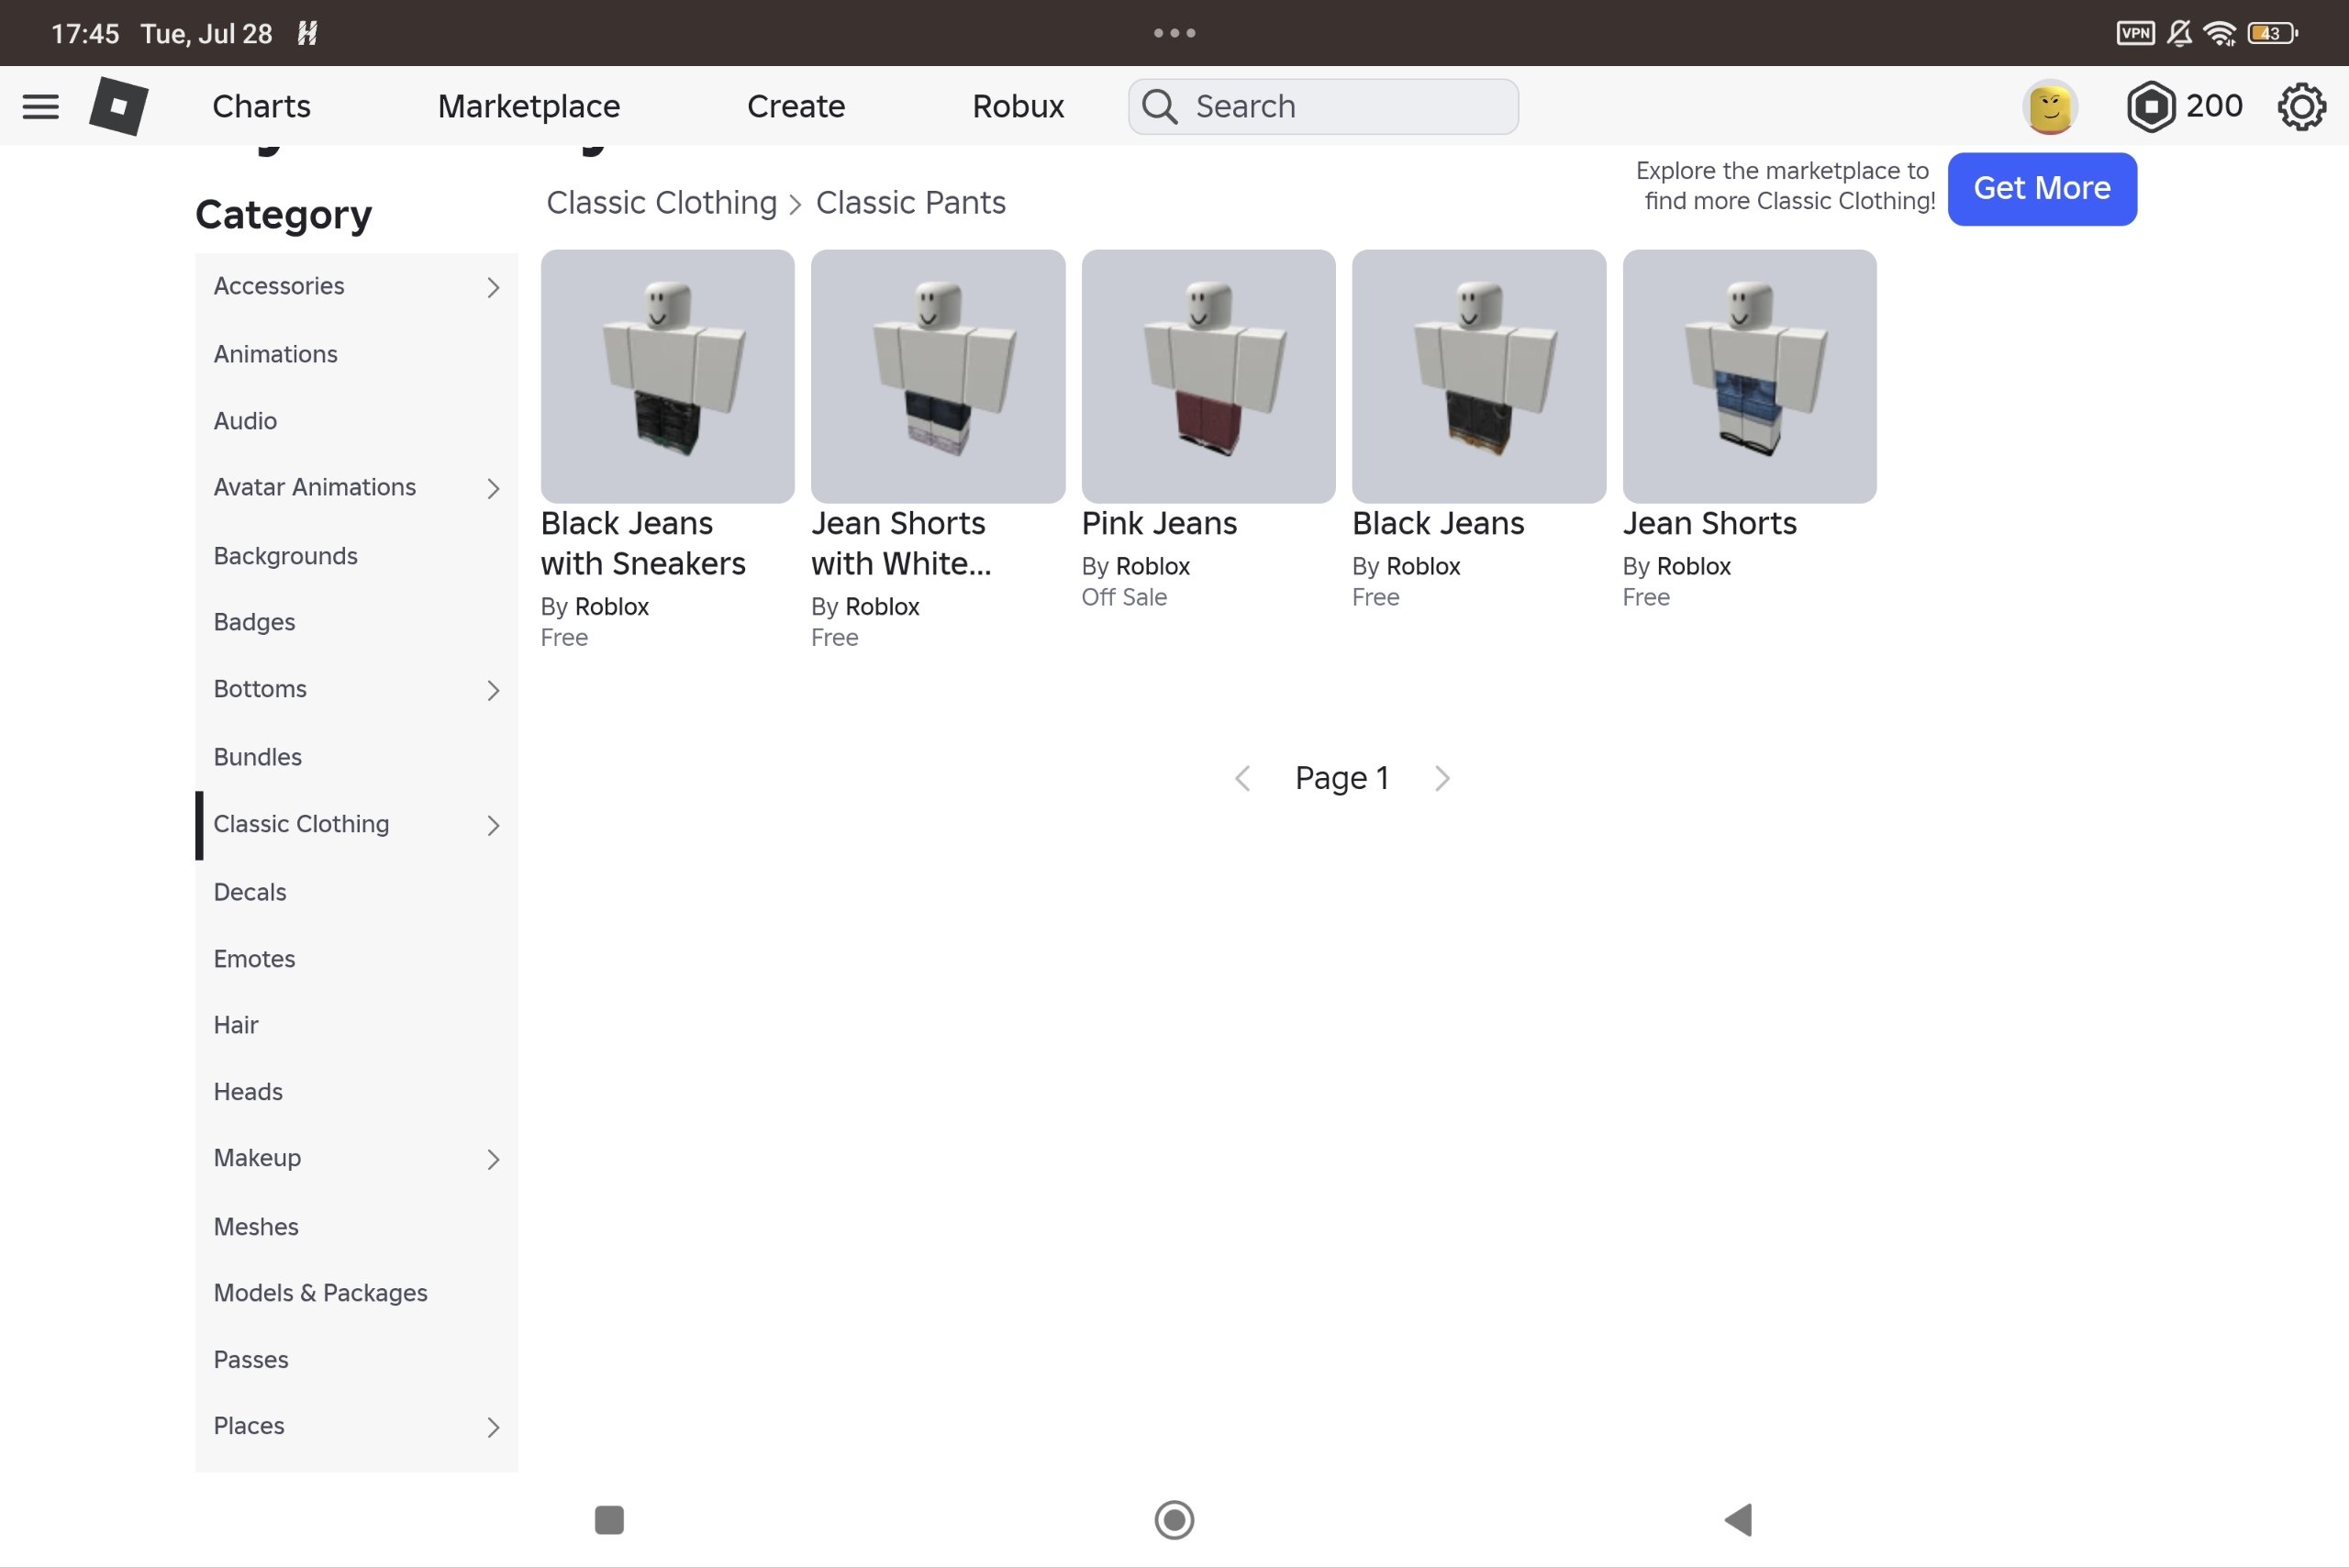Click Roblox creator link under Pink Jeans

pos(1152,567)
